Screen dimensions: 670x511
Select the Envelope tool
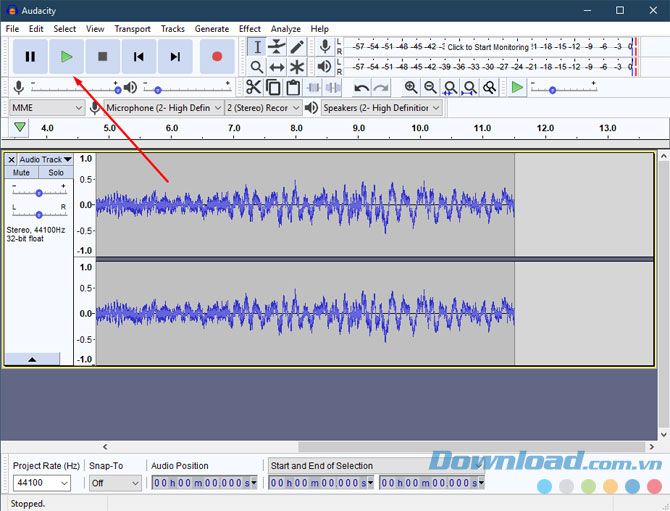277,47
